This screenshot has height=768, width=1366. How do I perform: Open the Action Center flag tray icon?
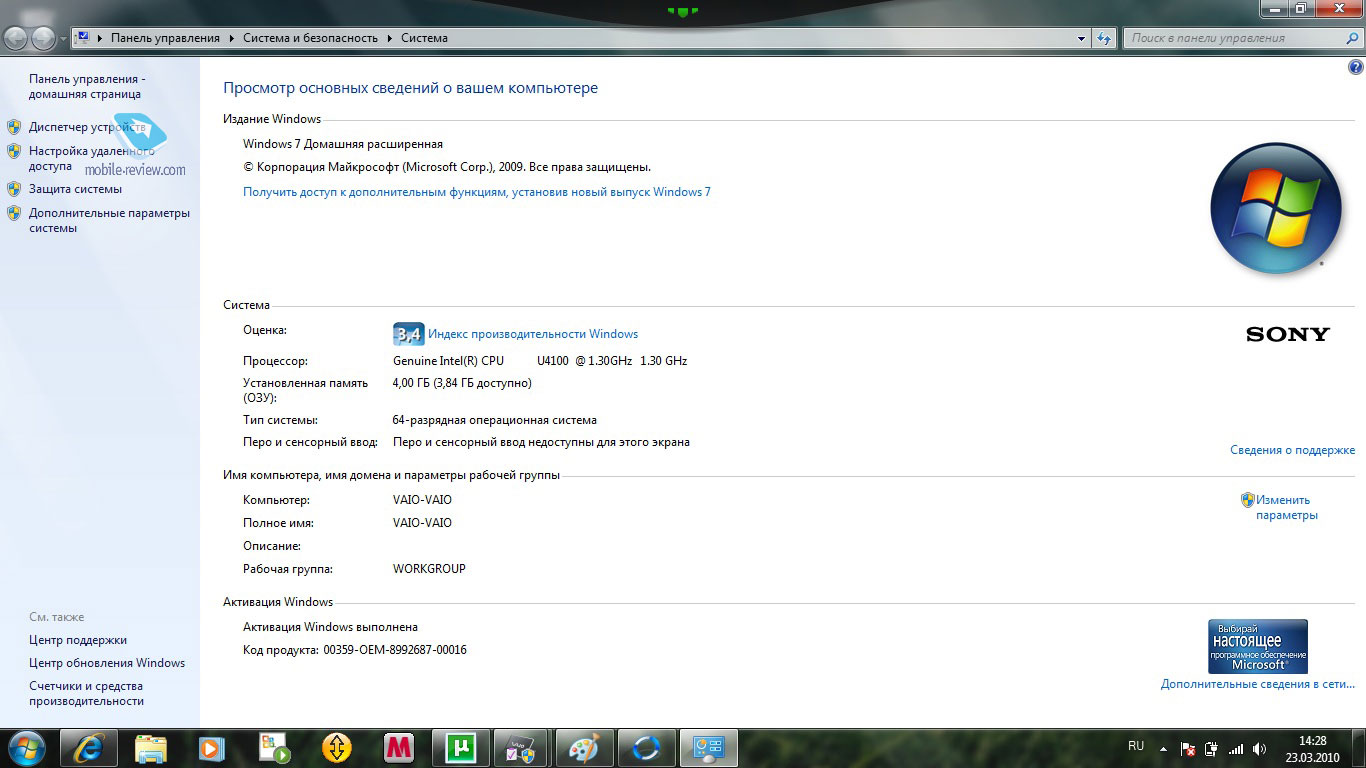click(x=1188, y=749)
